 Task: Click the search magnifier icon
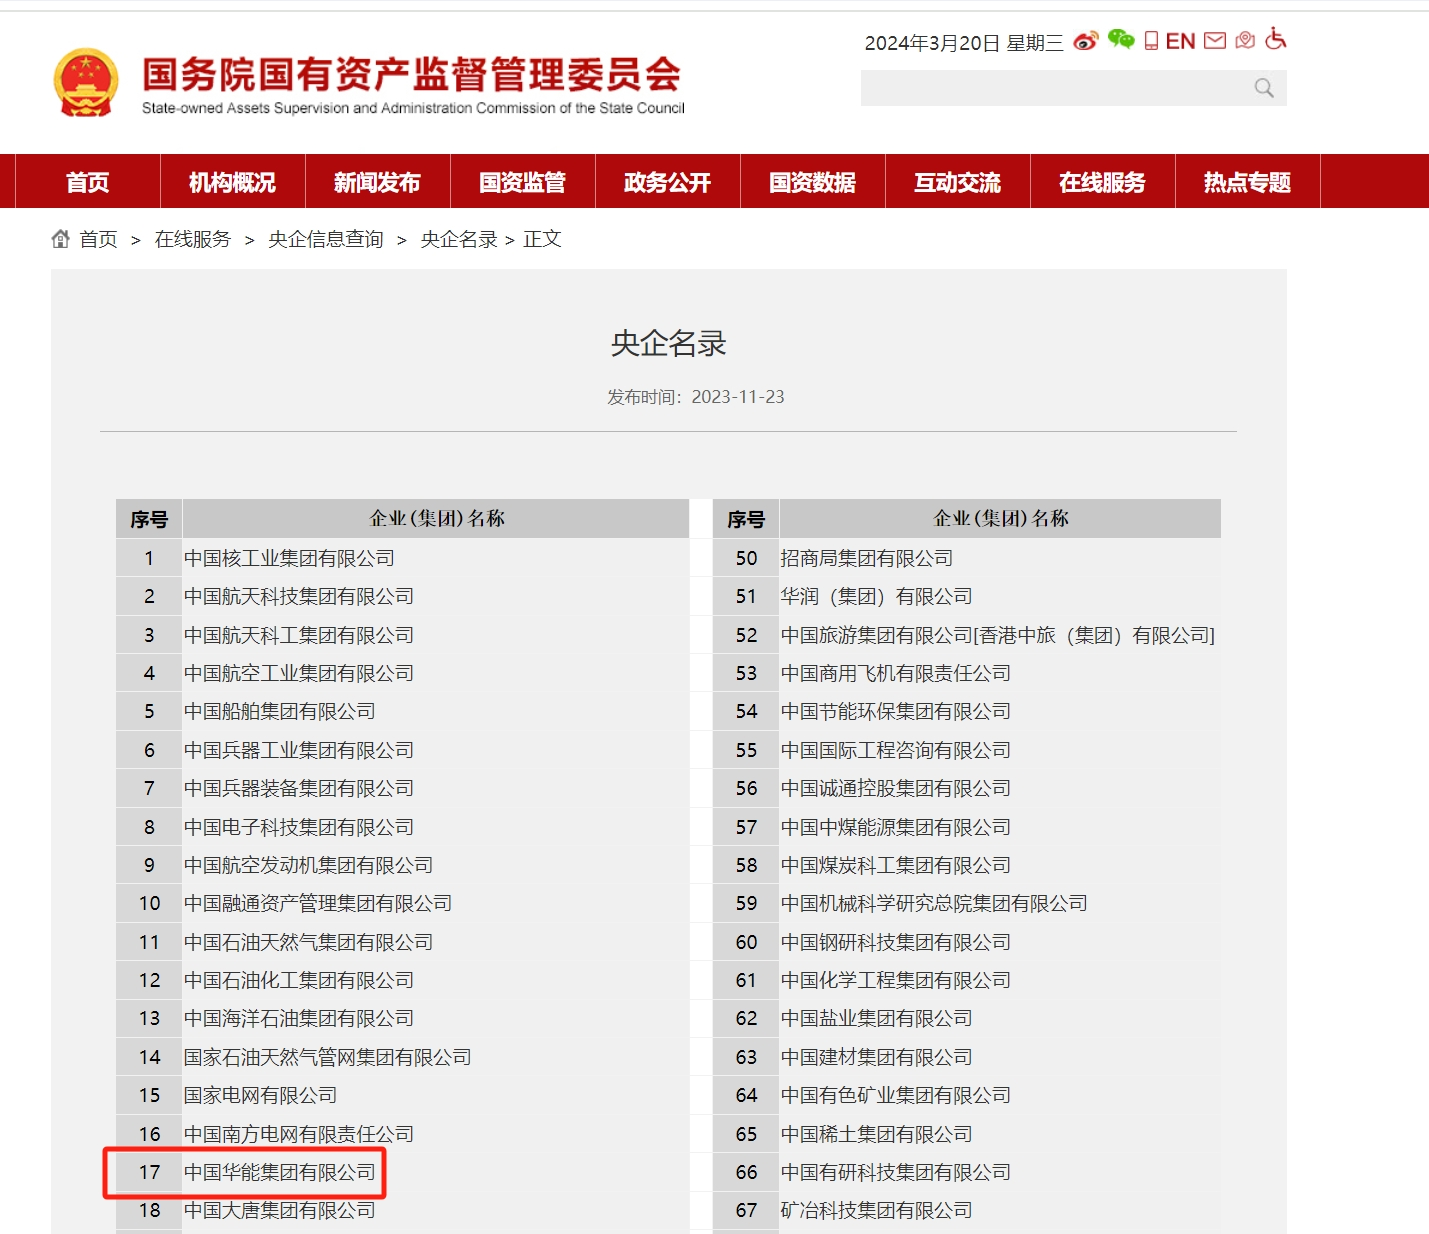coord(1262,88)
